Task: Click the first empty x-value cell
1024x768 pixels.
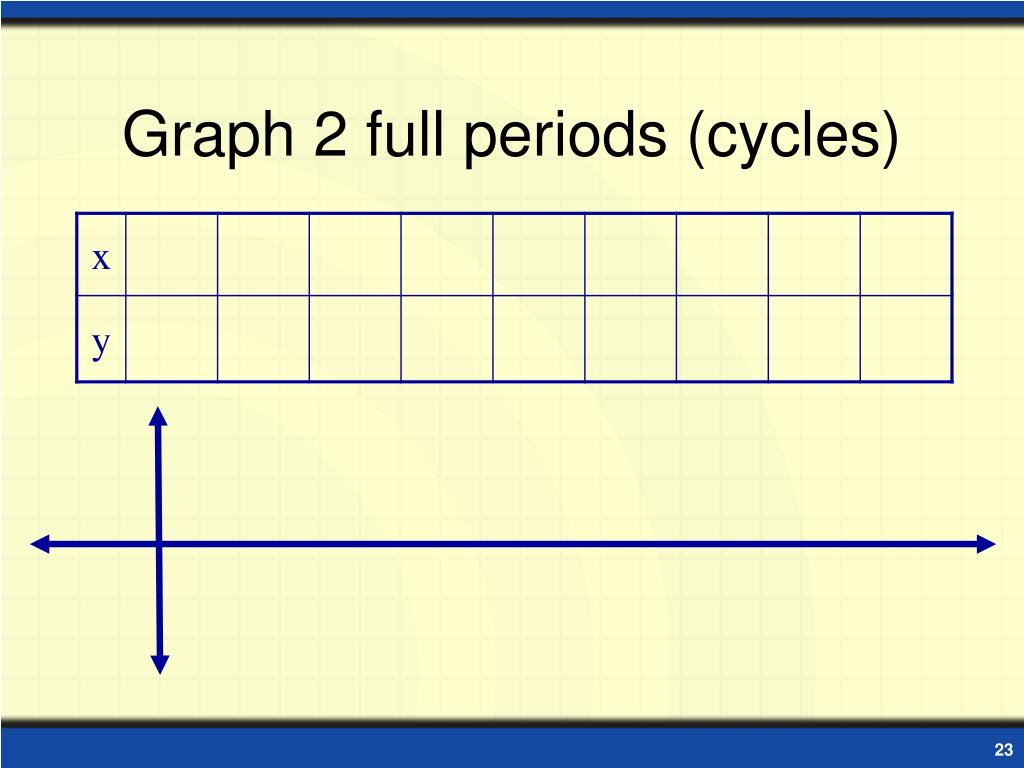Action: pyautogui.click(x=171, y=255)
